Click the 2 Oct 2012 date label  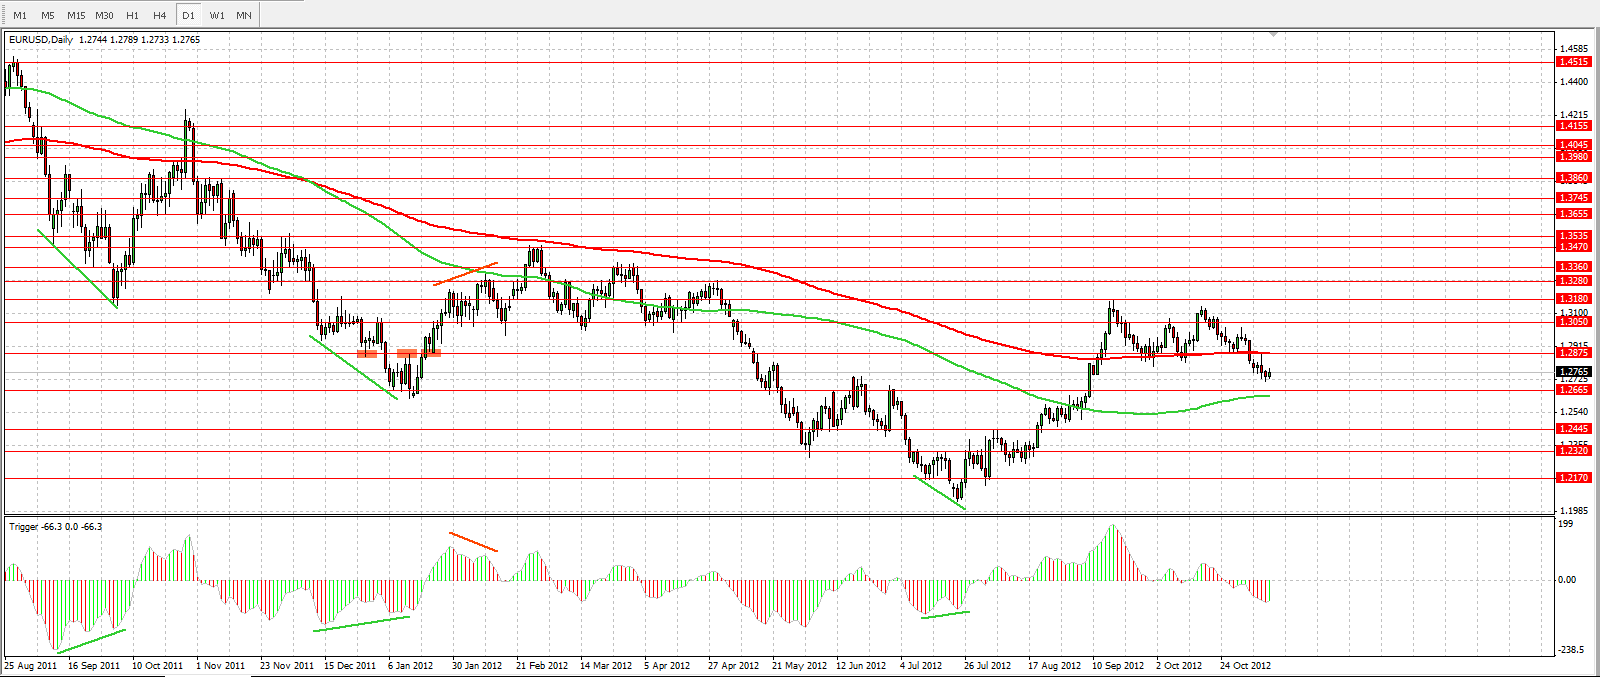pos(1179,665)
